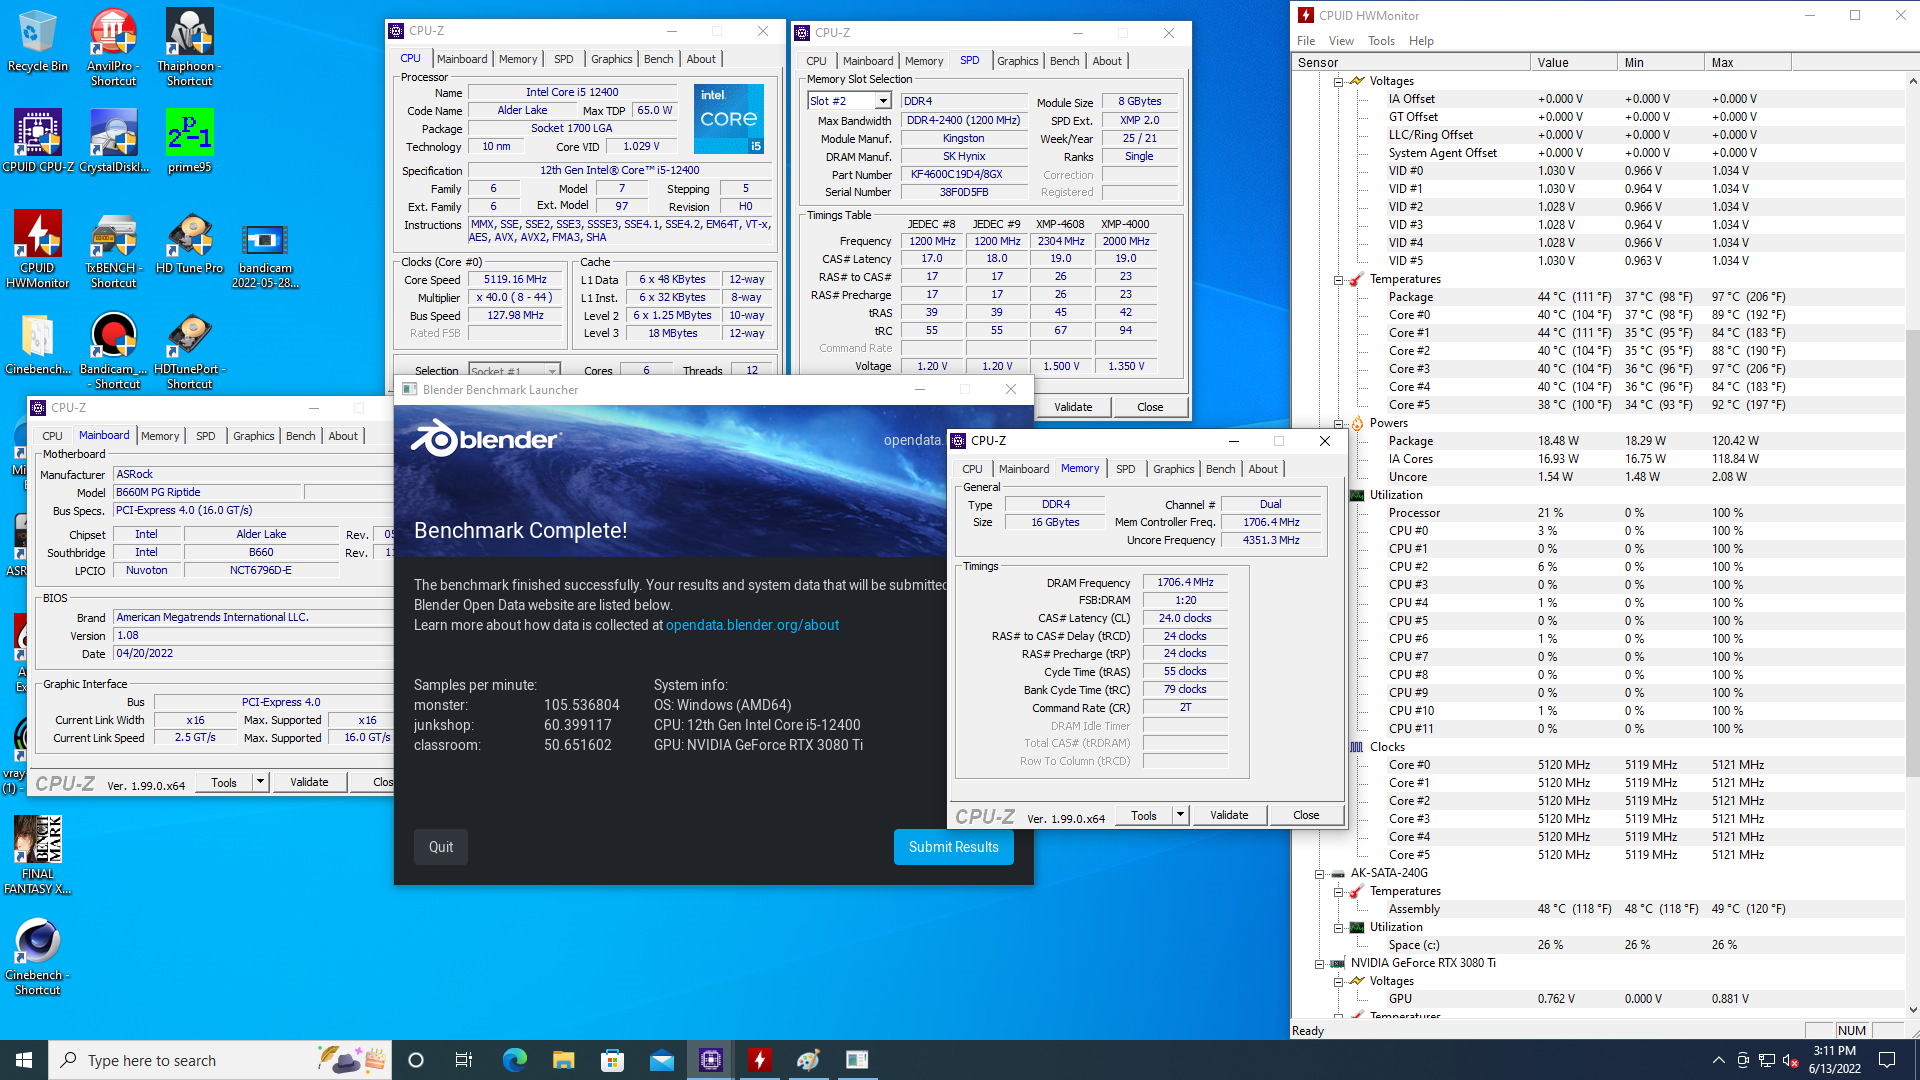Click Quit in Blender Benchmark Launcher
1920x1080 pixels.
pos(441,847)
